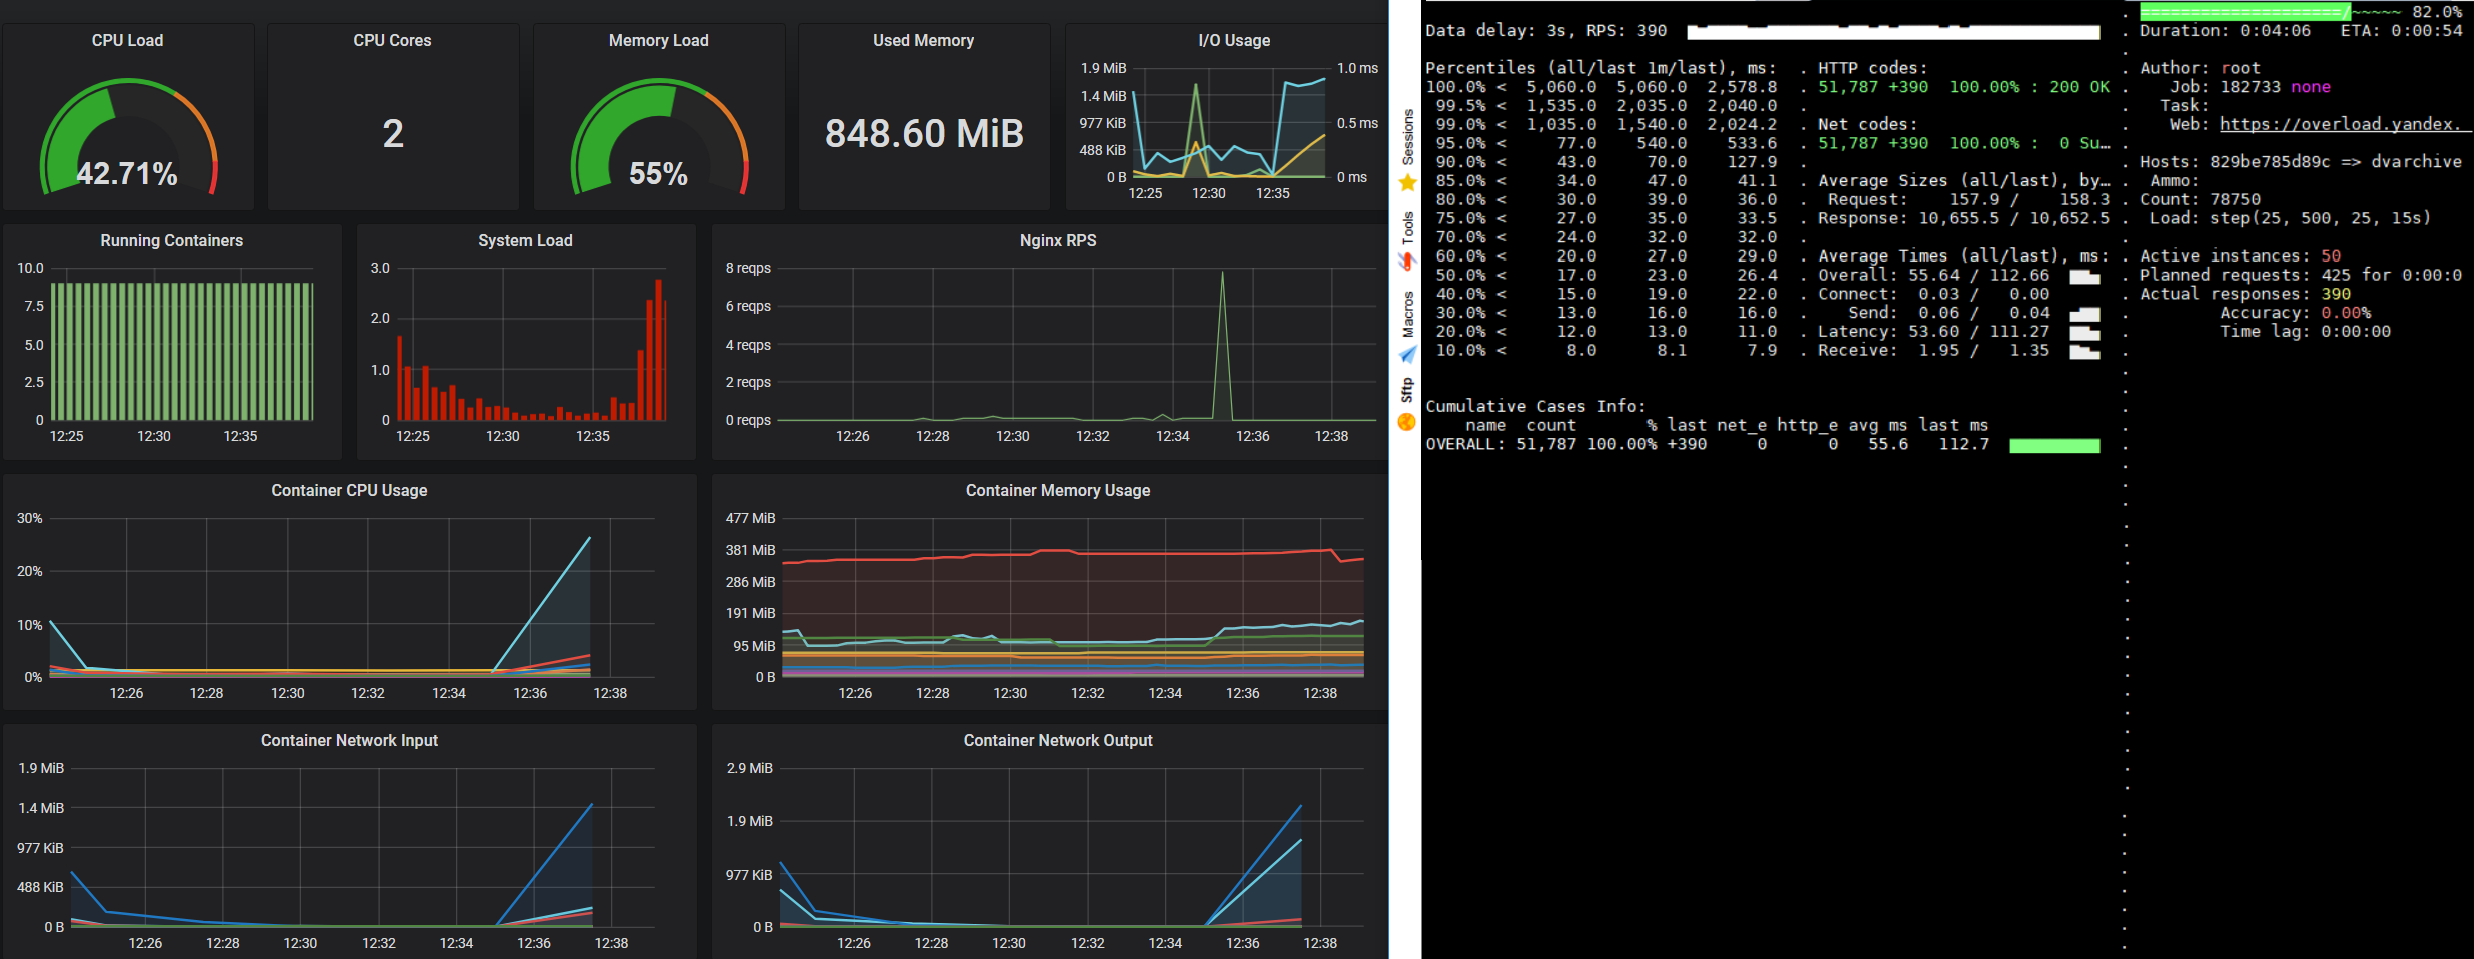Image resolution: width=2474 pixels, height=959 pixels.
Task: Click the green OVERALL cases progress bar
Action: [2054, 445]
